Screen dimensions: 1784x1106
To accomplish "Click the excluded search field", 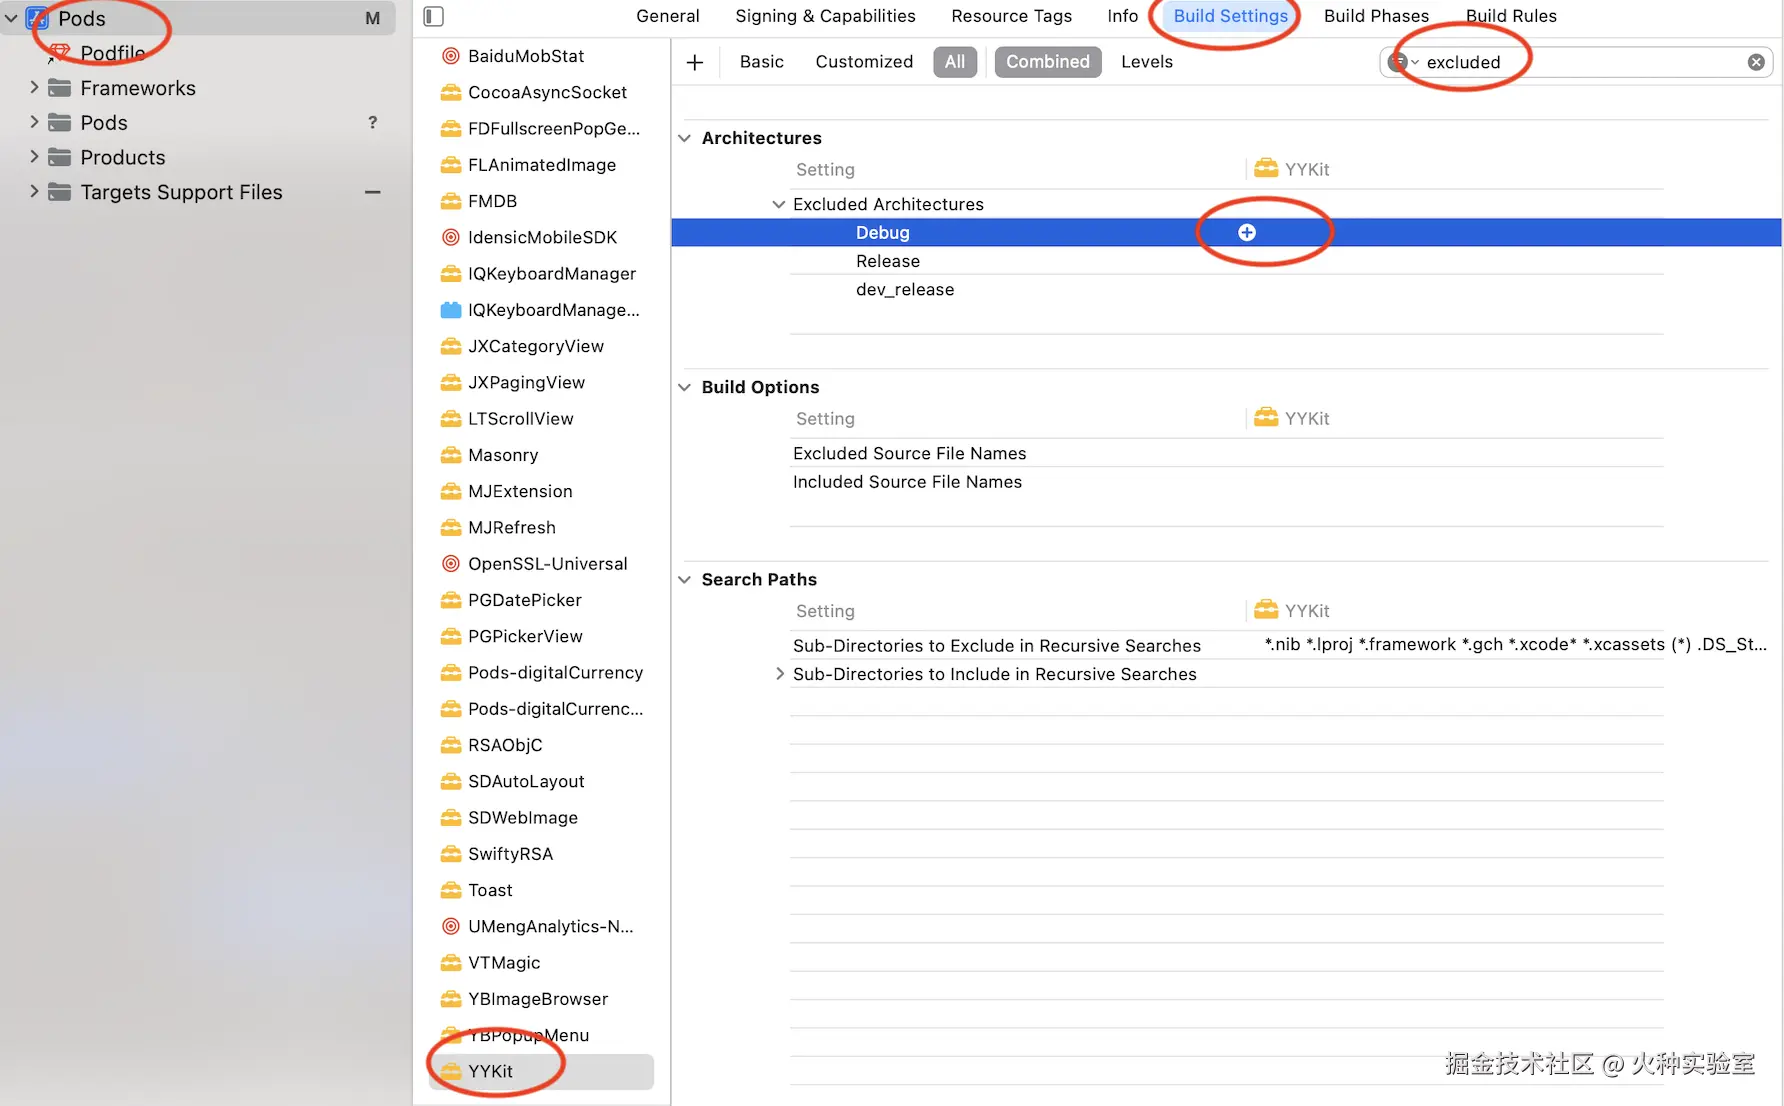I will [x=1577, y=62].
